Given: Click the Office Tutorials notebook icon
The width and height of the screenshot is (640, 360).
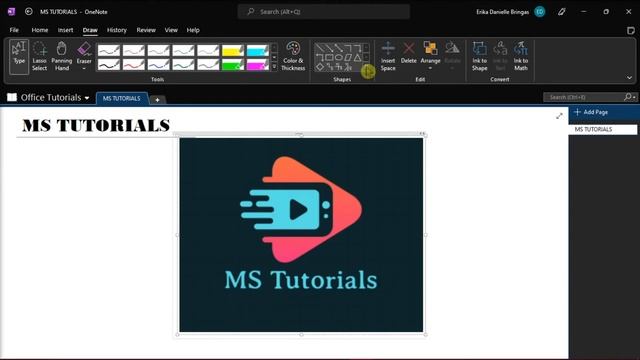Looking at the screenshot, I should coord(12,97).
